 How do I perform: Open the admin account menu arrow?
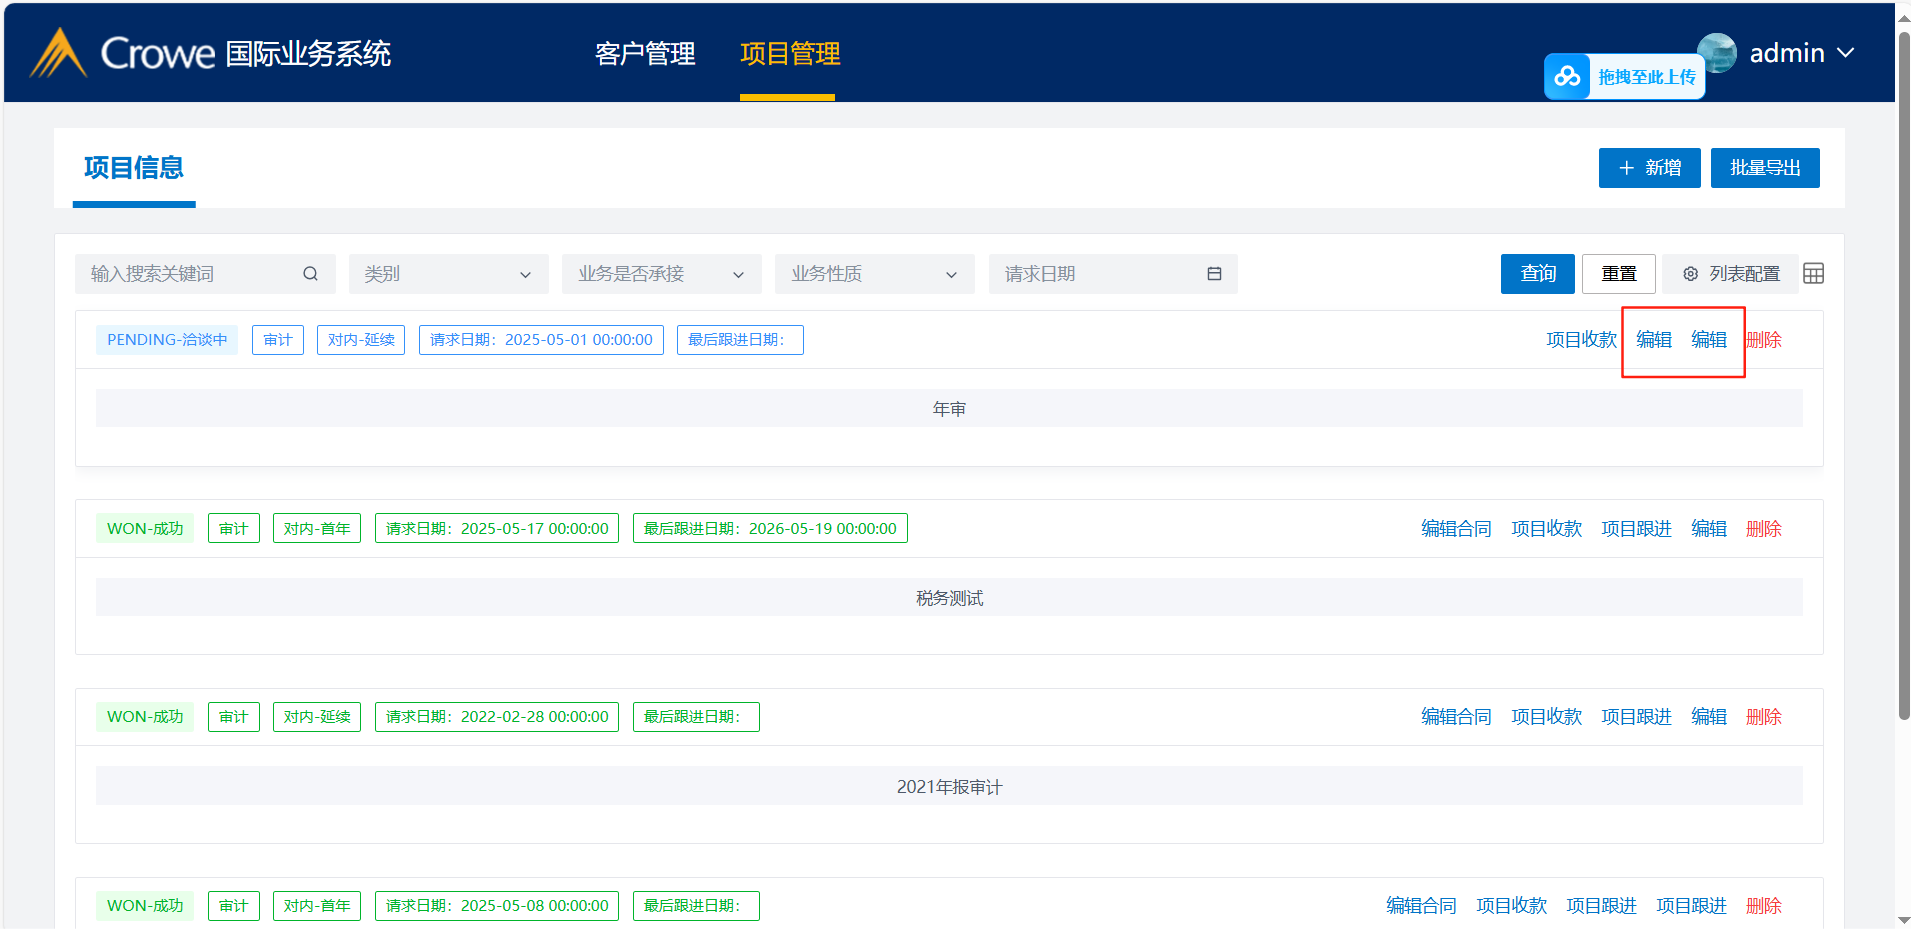(x=1846, y=53)
